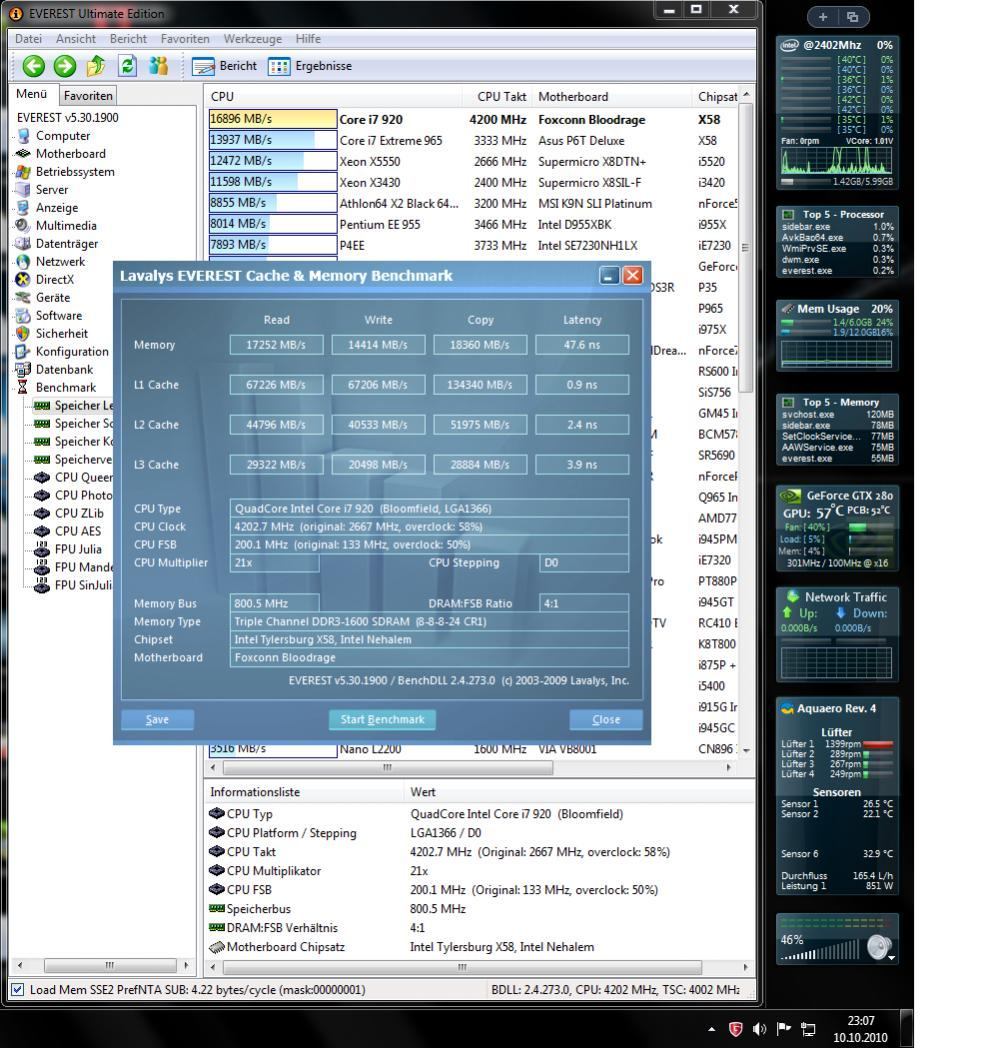This screenshot has width=1007, height=1048.
Task: Click the GeForce GTX 280 gadget icon
Action: point(790,496)
